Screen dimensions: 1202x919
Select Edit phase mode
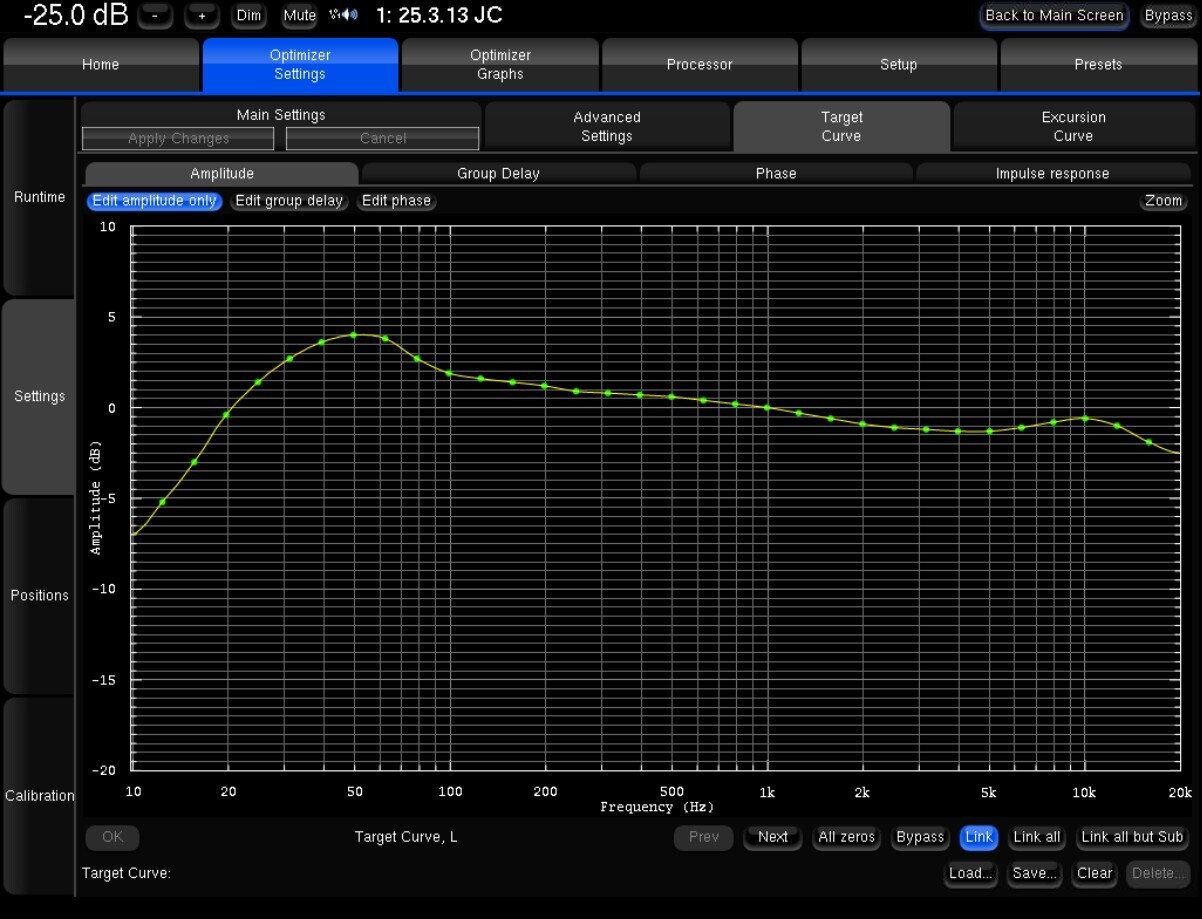click(x=396, y=201)
